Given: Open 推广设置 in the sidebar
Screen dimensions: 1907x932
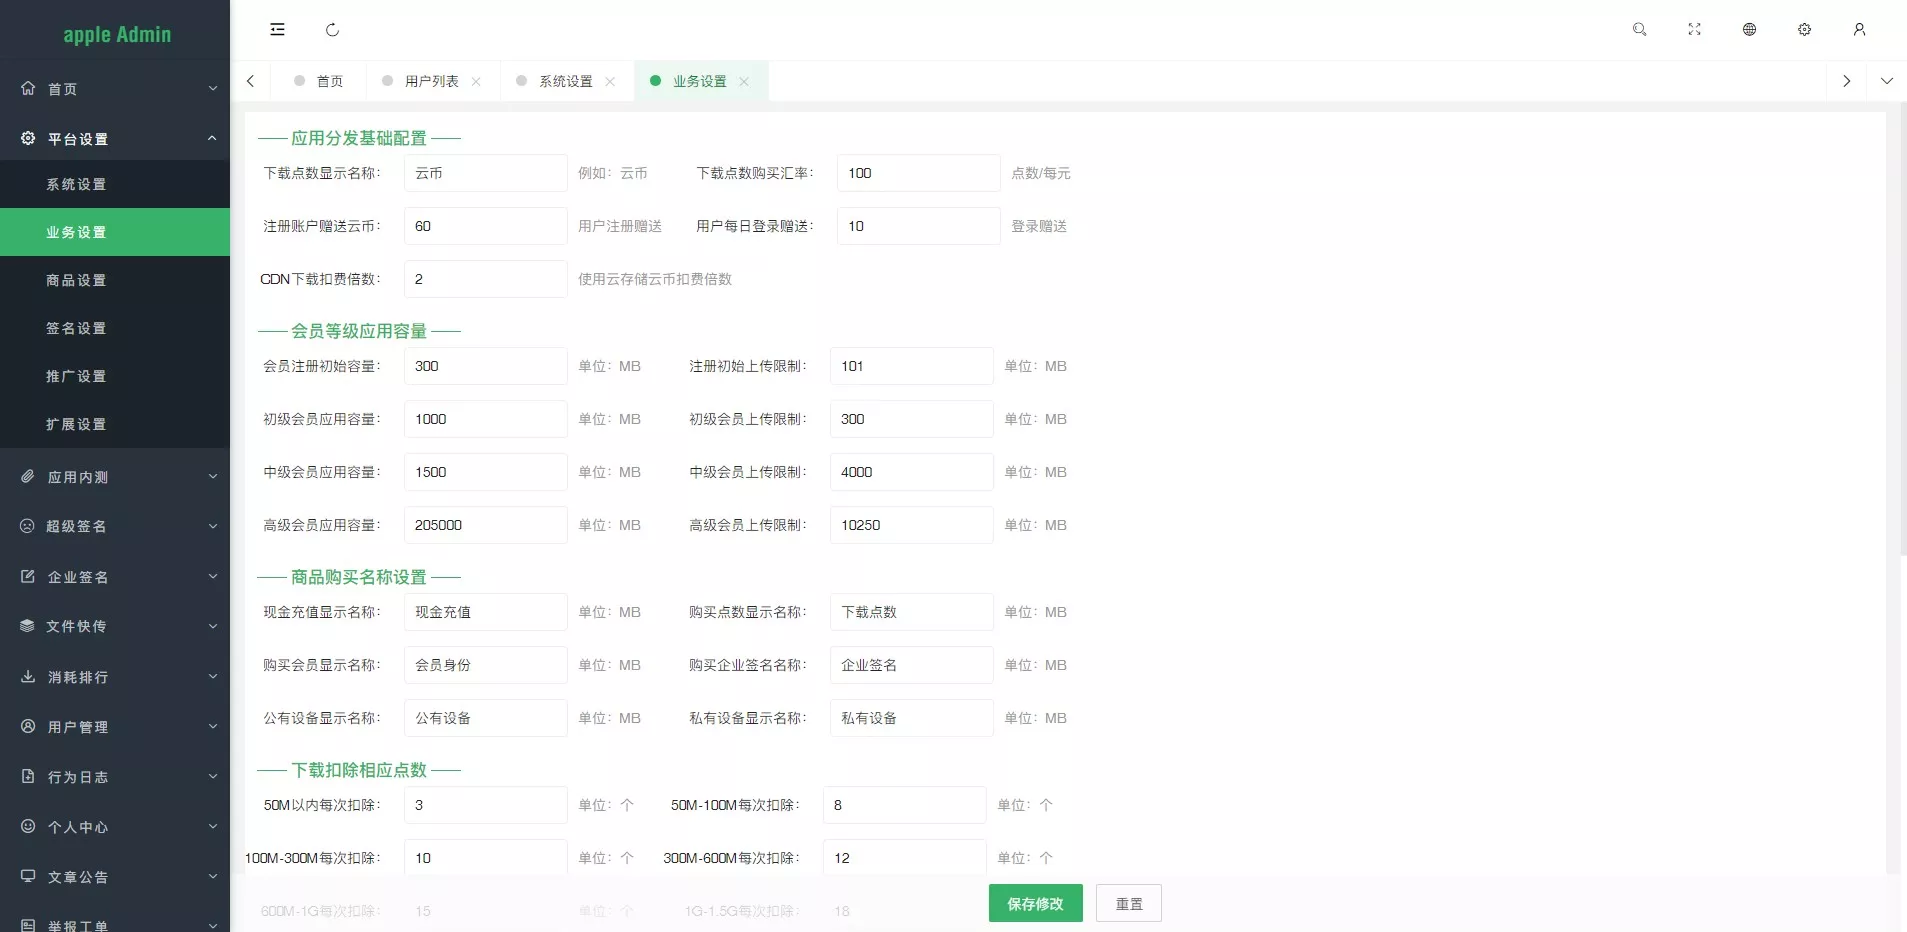Looking at the screenshot, I should [x=115, y=376].
